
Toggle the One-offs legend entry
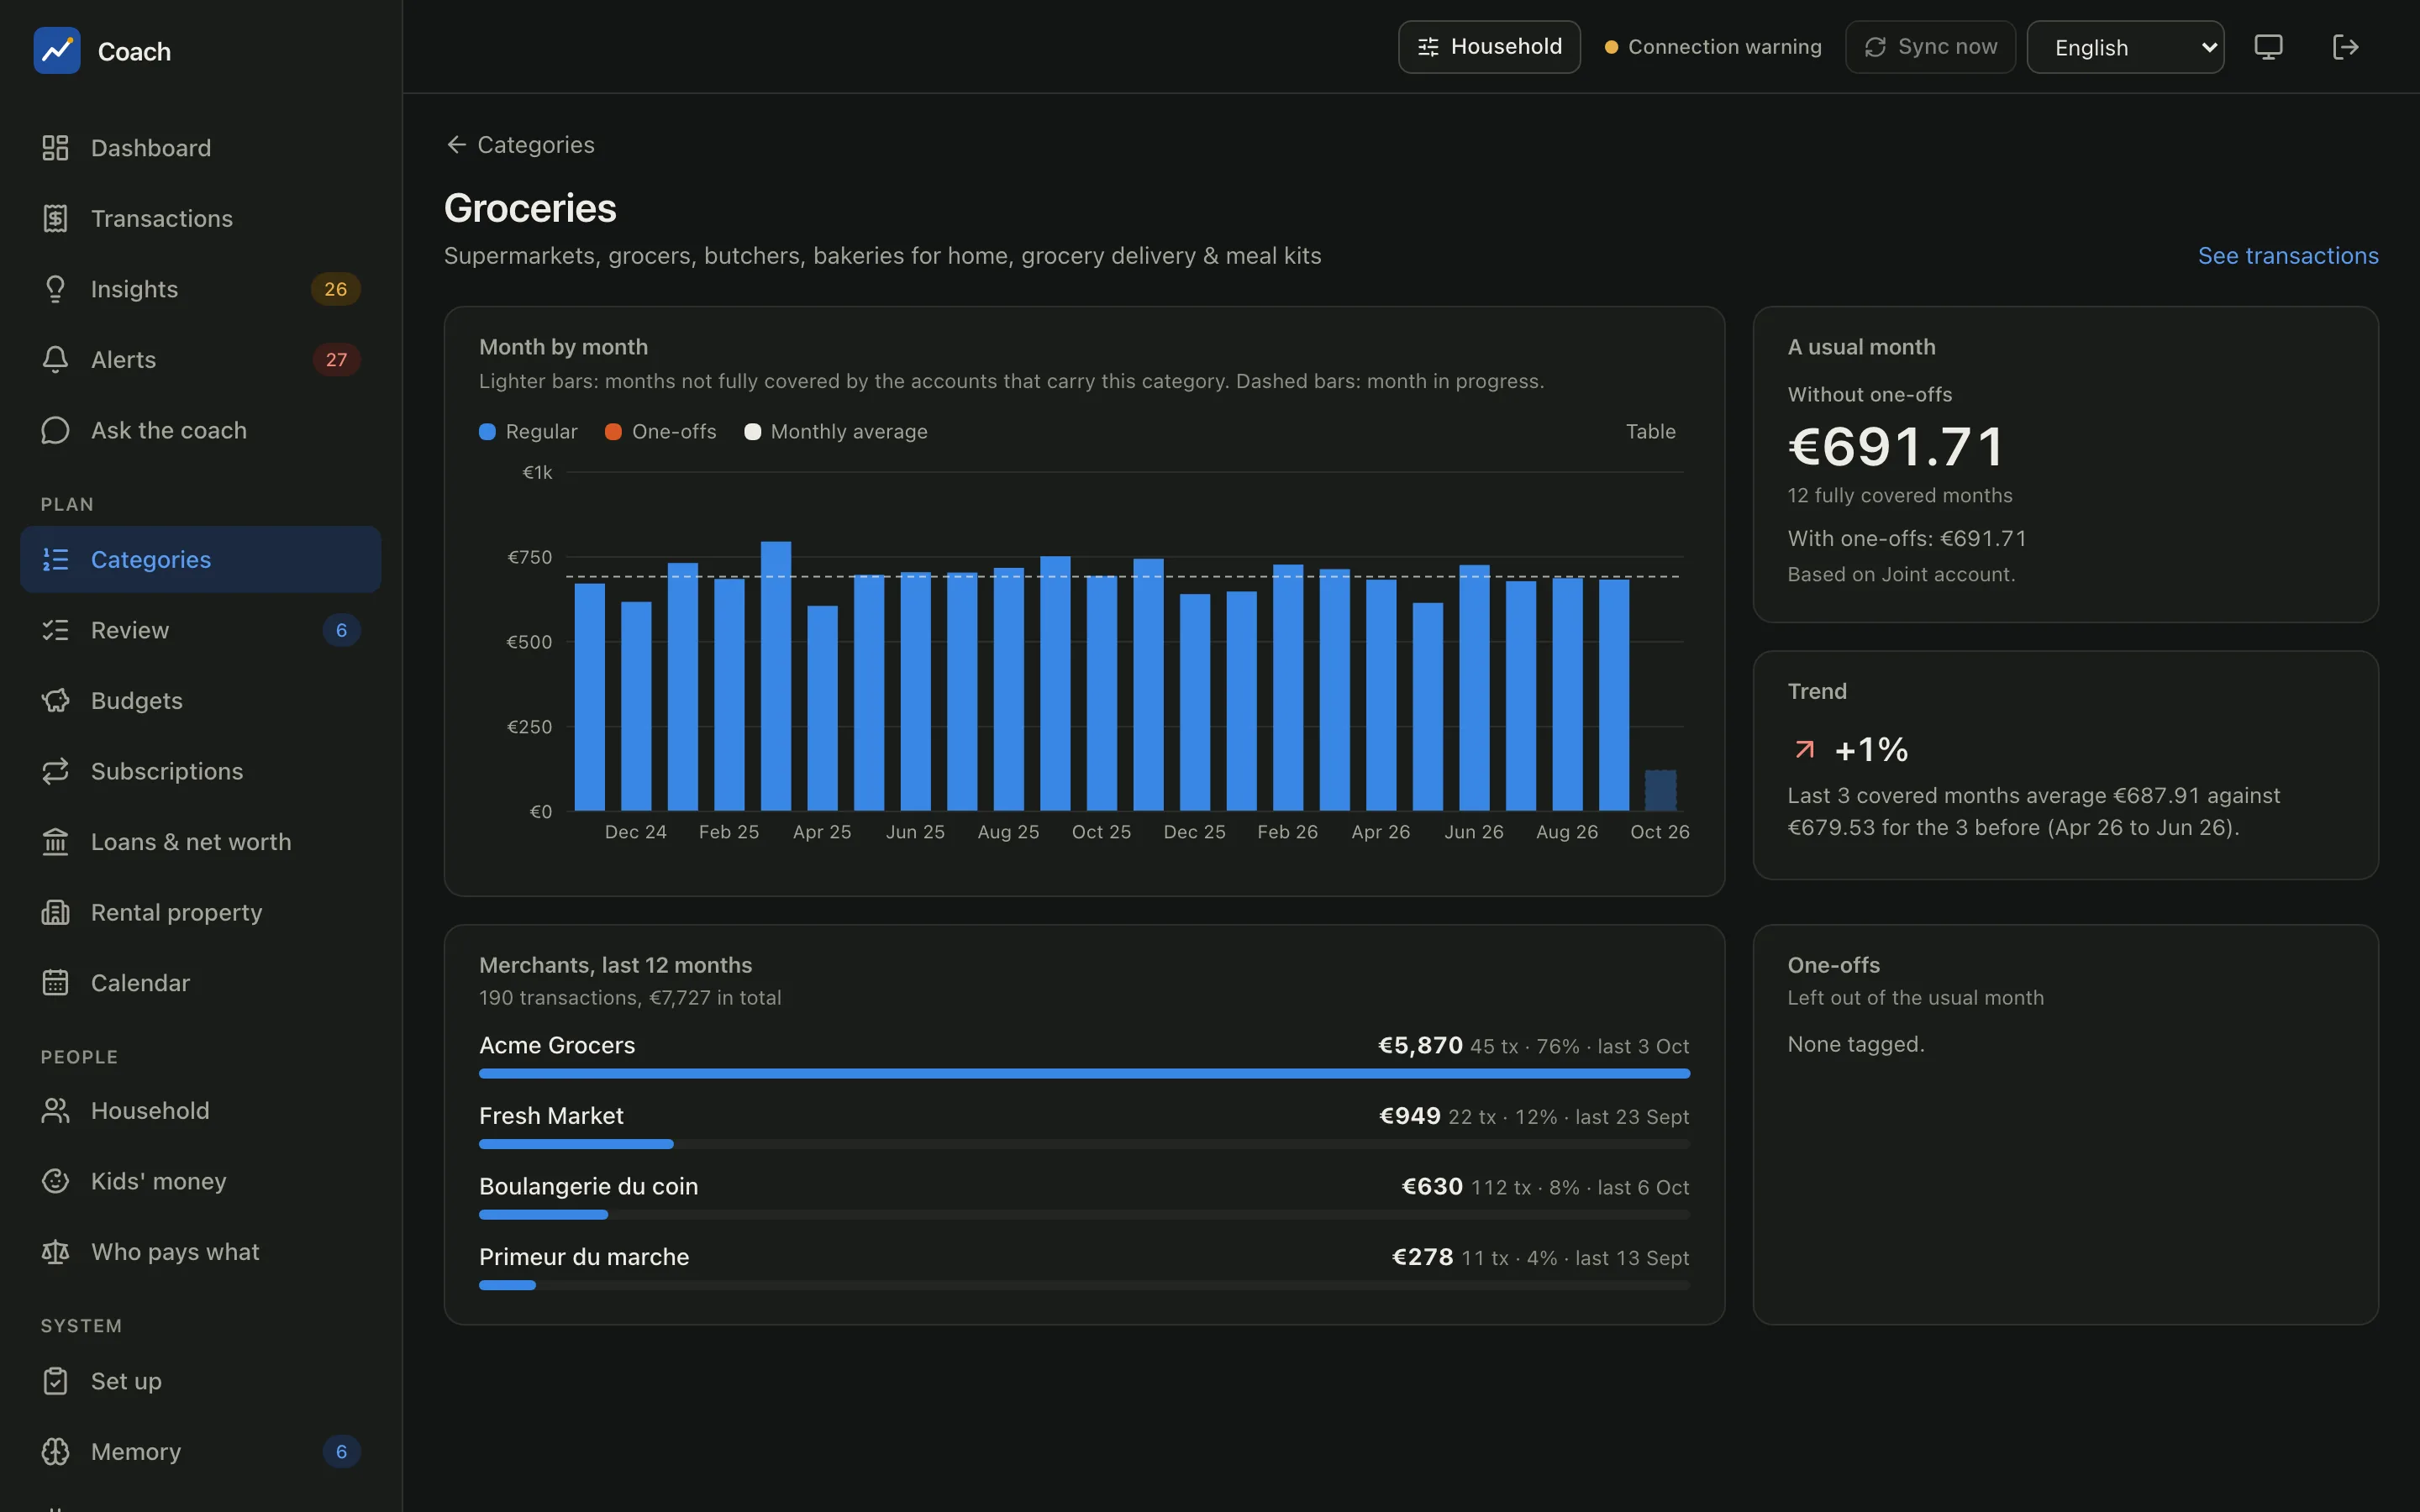tap(660, 431)
